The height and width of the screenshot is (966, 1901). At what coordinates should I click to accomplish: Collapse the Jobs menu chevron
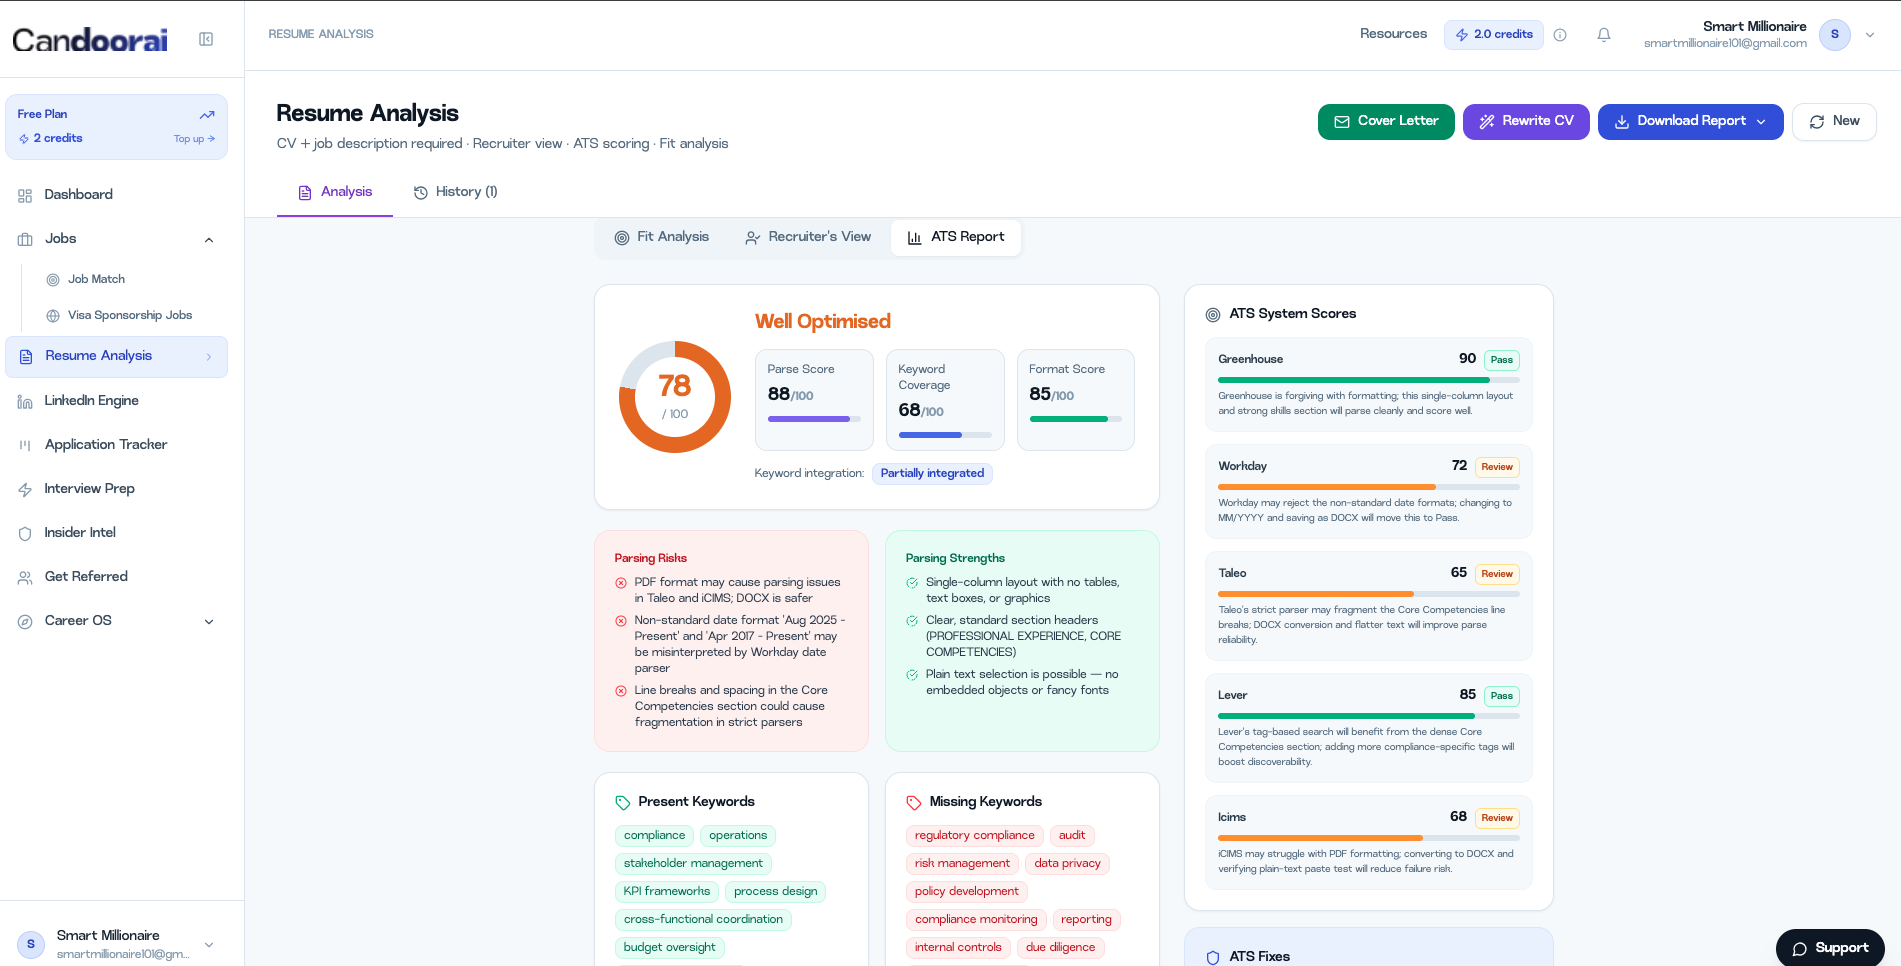click(x=209, y=240)
